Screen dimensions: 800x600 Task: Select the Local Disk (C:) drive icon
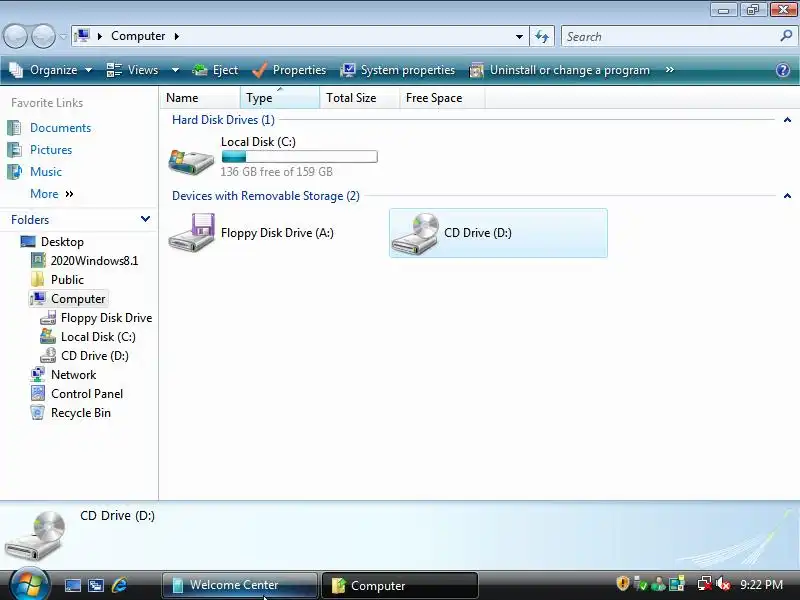tap(191, 161)
